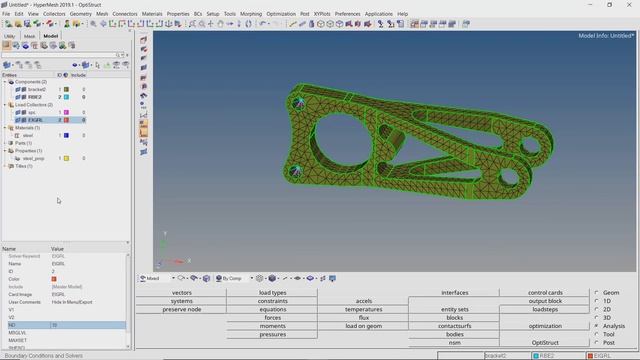Expand the Titles folder

[5, 166]
